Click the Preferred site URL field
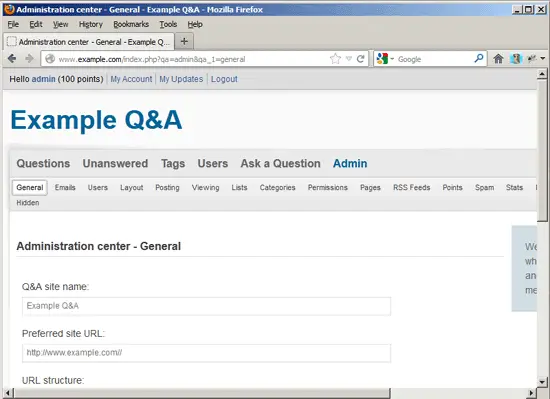Viewport: 550px width, 399px height. click(x=206, y=353)
